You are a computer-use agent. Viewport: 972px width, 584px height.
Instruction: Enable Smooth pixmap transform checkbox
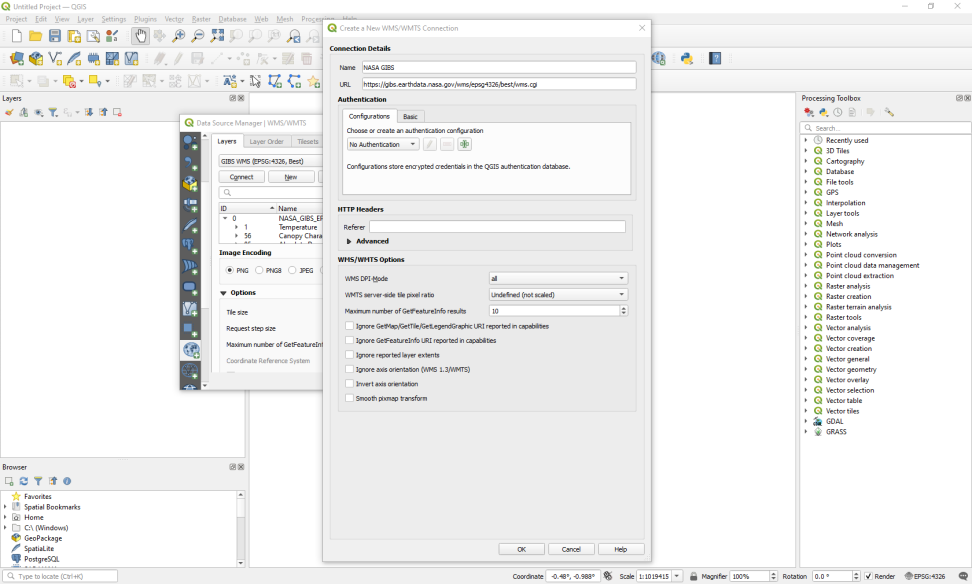tap(350, 398)
